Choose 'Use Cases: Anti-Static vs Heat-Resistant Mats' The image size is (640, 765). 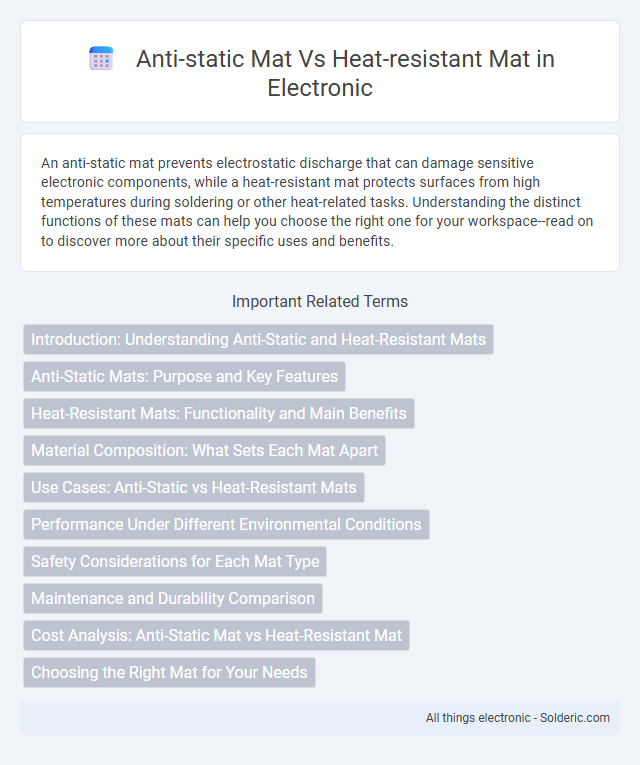coord(194,487)
